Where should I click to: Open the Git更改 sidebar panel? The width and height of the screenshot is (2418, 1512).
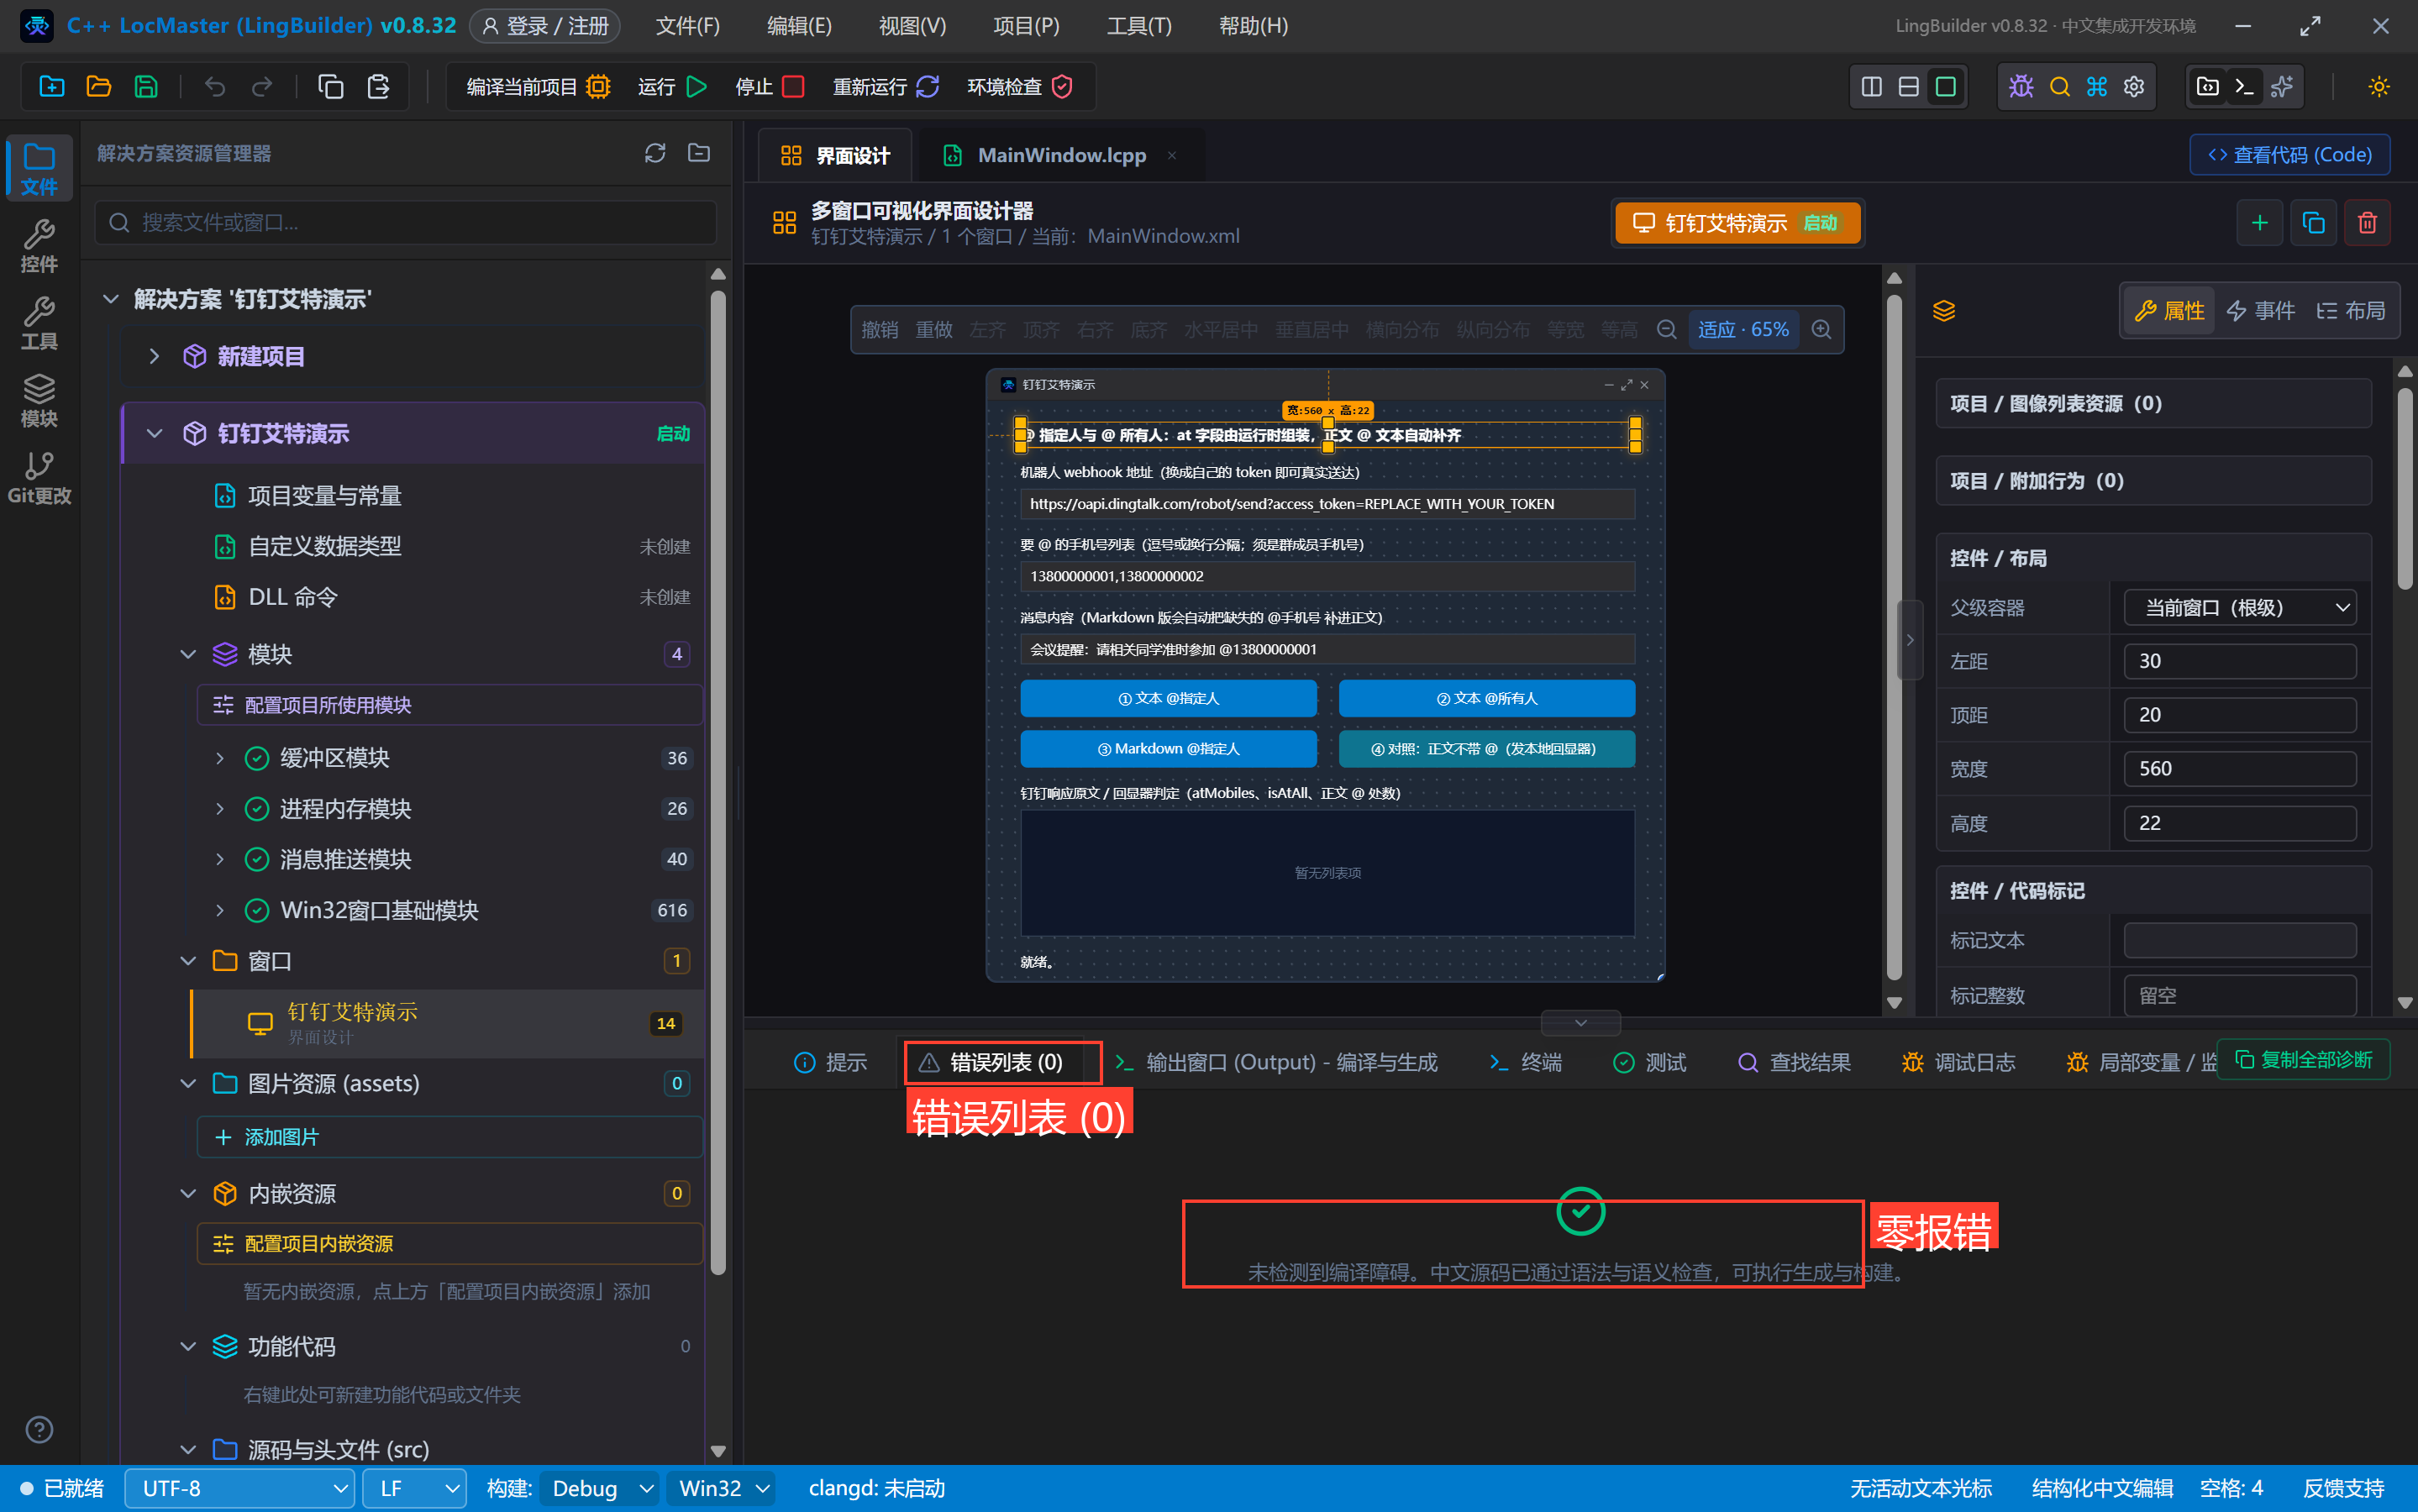tap(39, 477)
